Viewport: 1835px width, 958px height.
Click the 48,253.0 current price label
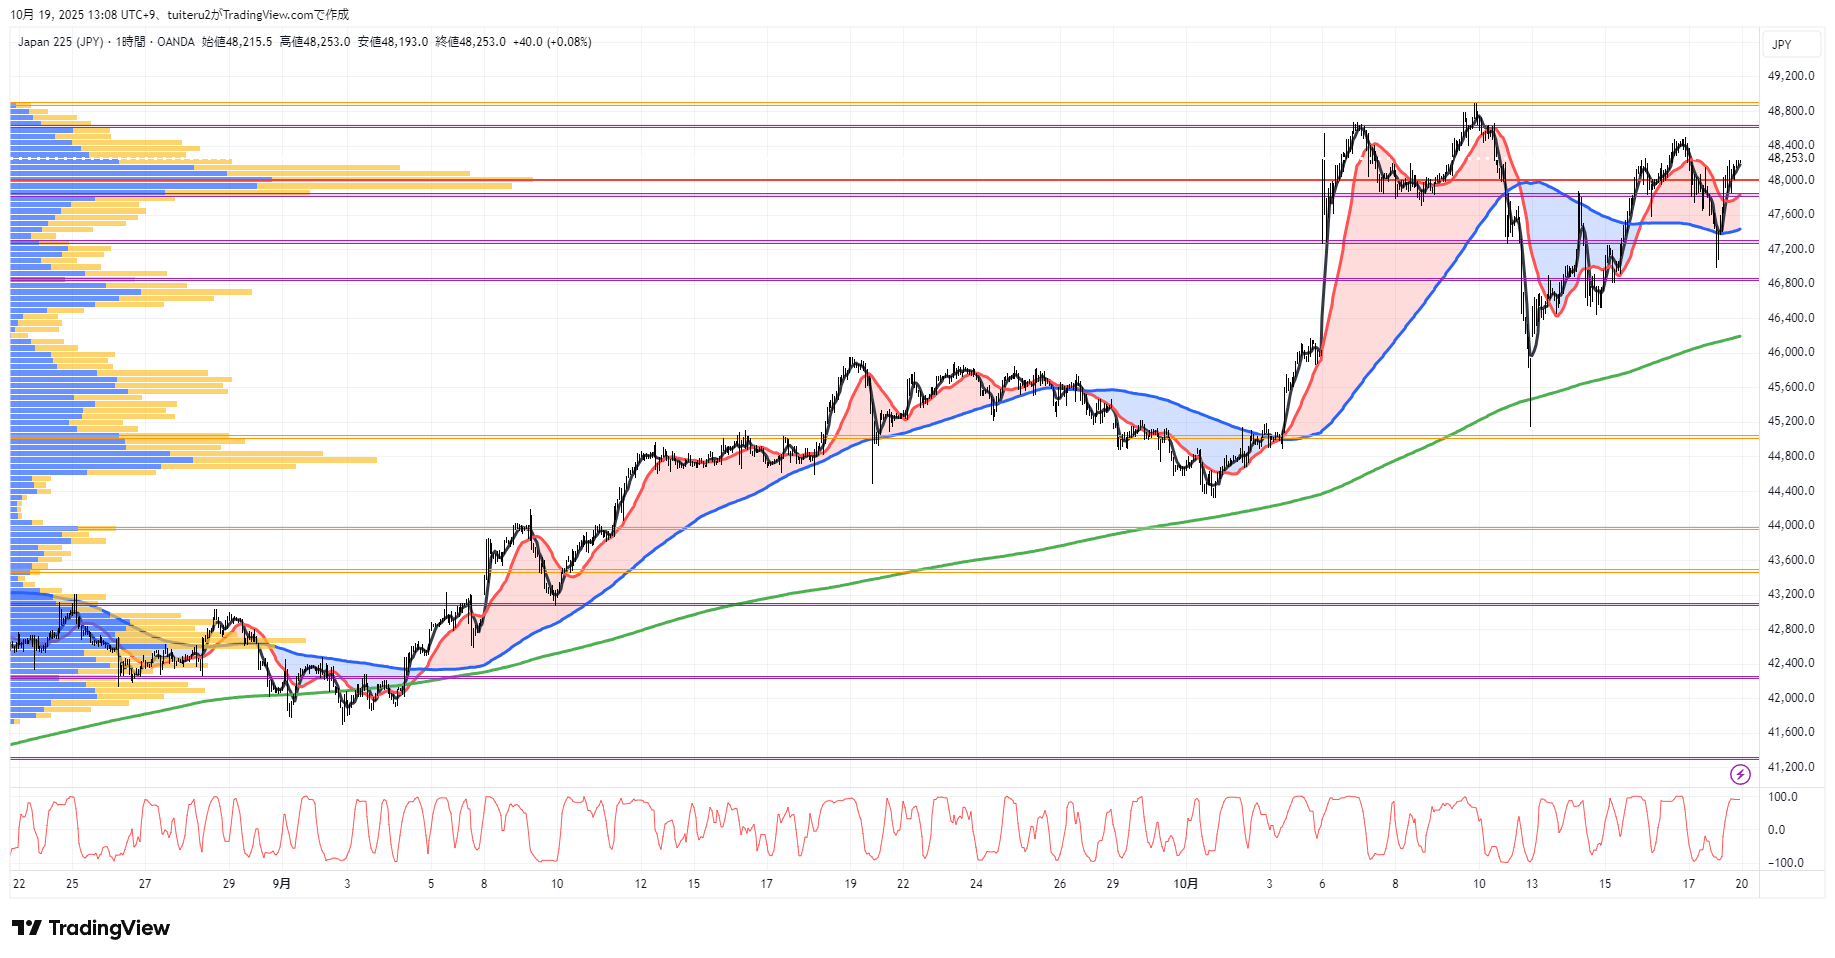coord(1790,158)
